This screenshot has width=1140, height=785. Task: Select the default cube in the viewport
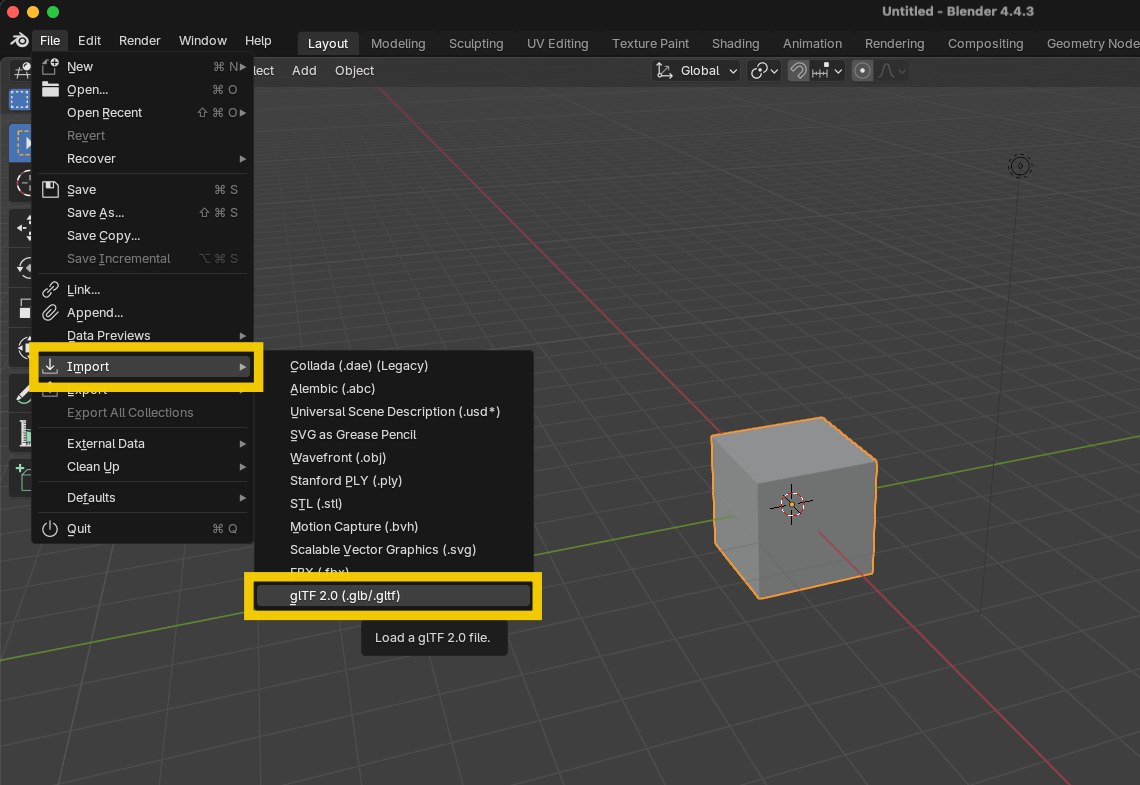(794, 507)
